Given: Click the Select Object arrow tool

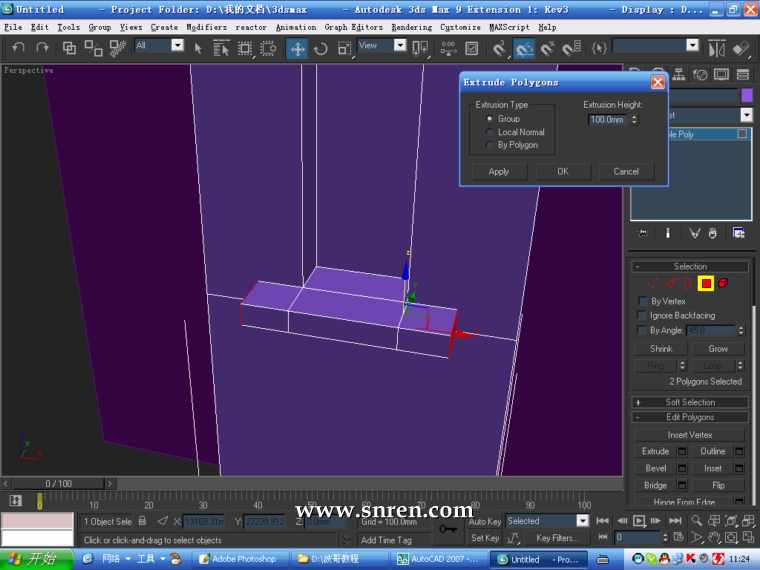Looking at the screenshot, I should (x=198, y=48).
